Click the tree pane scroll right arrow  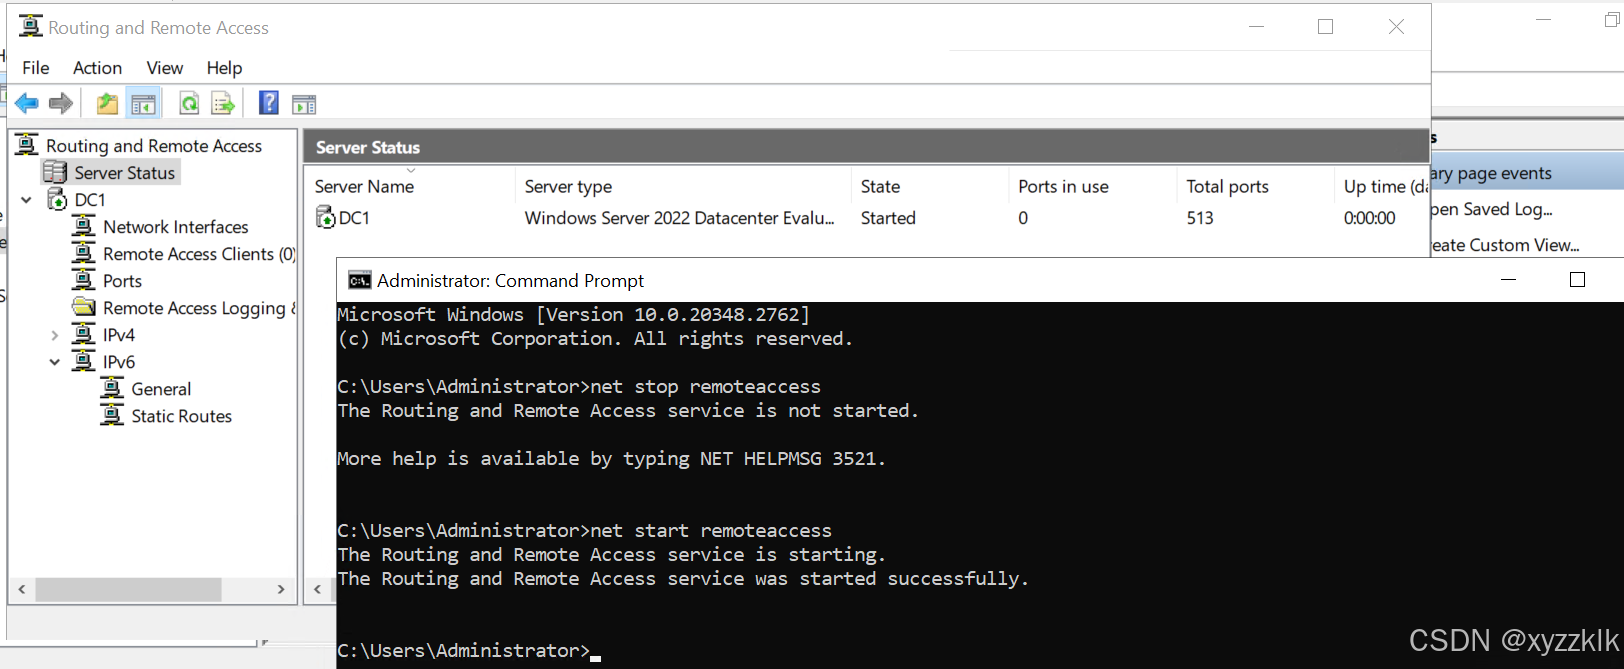(x=281, y=590)
